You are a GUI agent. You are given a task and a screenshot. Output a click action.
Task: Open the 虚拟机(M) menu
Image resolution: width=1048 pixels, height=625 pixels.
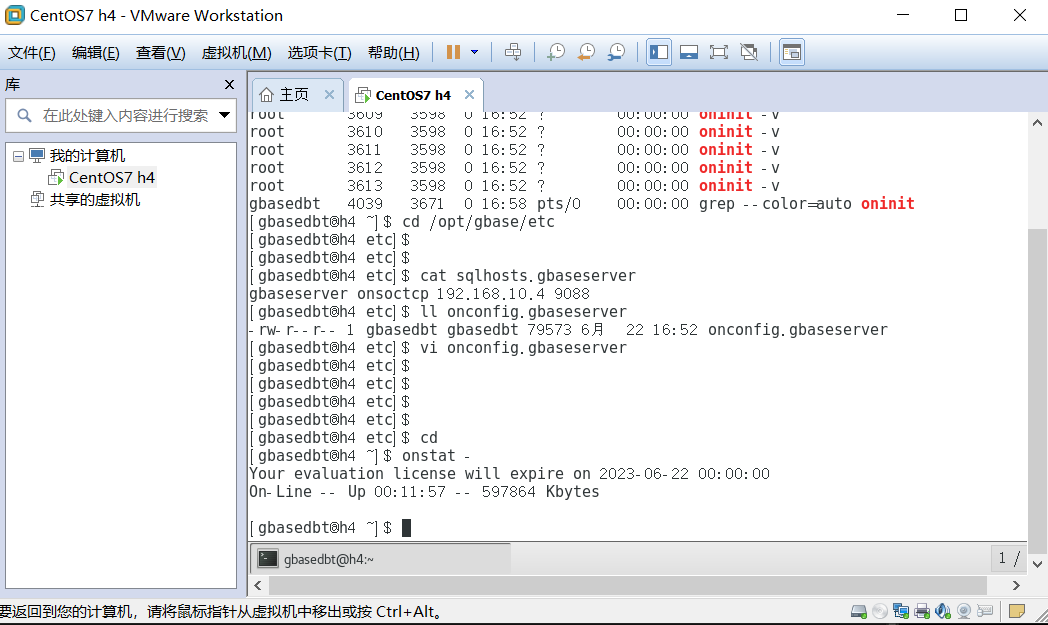point(237,53)
